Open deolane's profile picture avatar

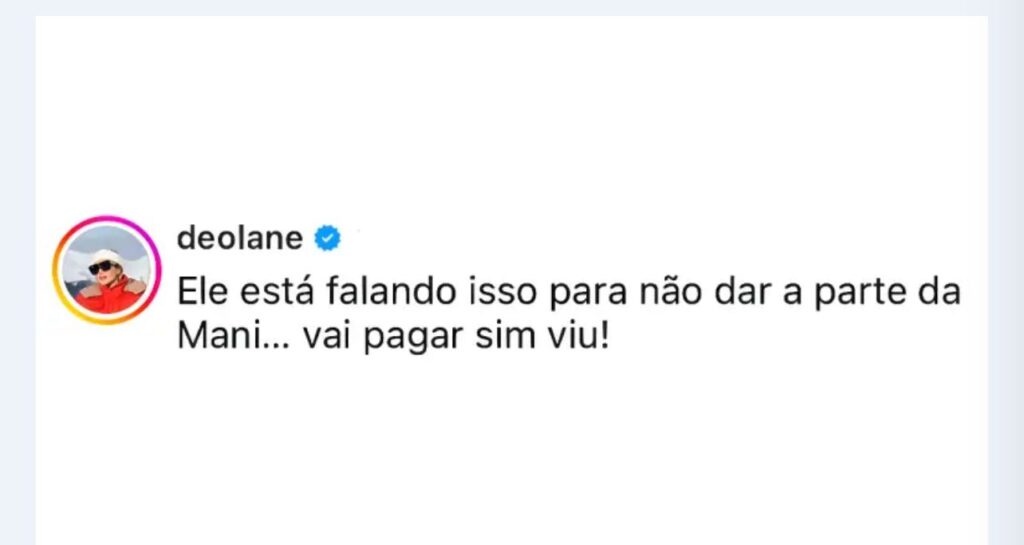pyautogui.click(x=106, y=270)
